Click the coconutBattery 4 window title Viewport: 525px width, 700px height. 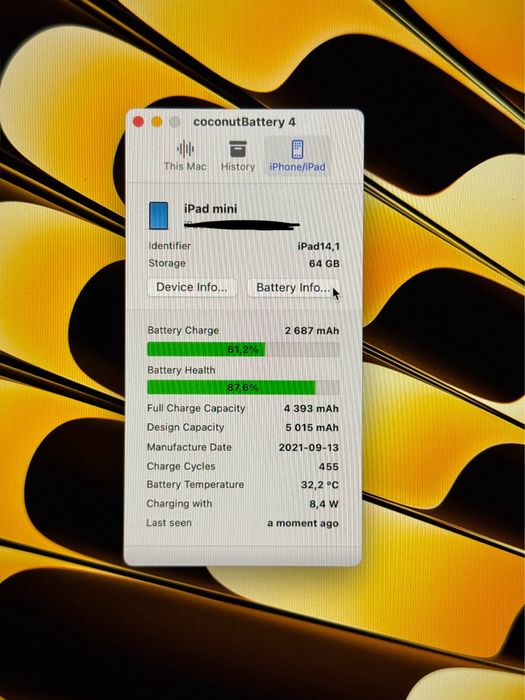coord(244,122)
